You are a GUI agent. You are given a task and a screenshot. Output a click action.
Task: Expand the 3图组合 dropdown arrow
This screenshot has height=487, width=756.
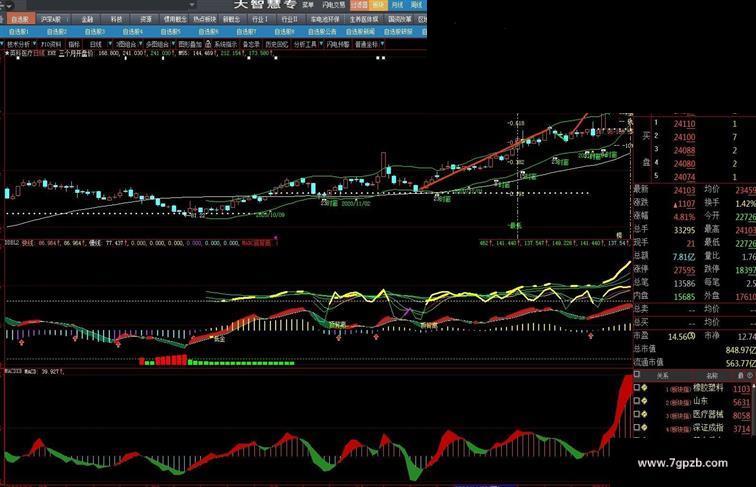click(142, 44)
